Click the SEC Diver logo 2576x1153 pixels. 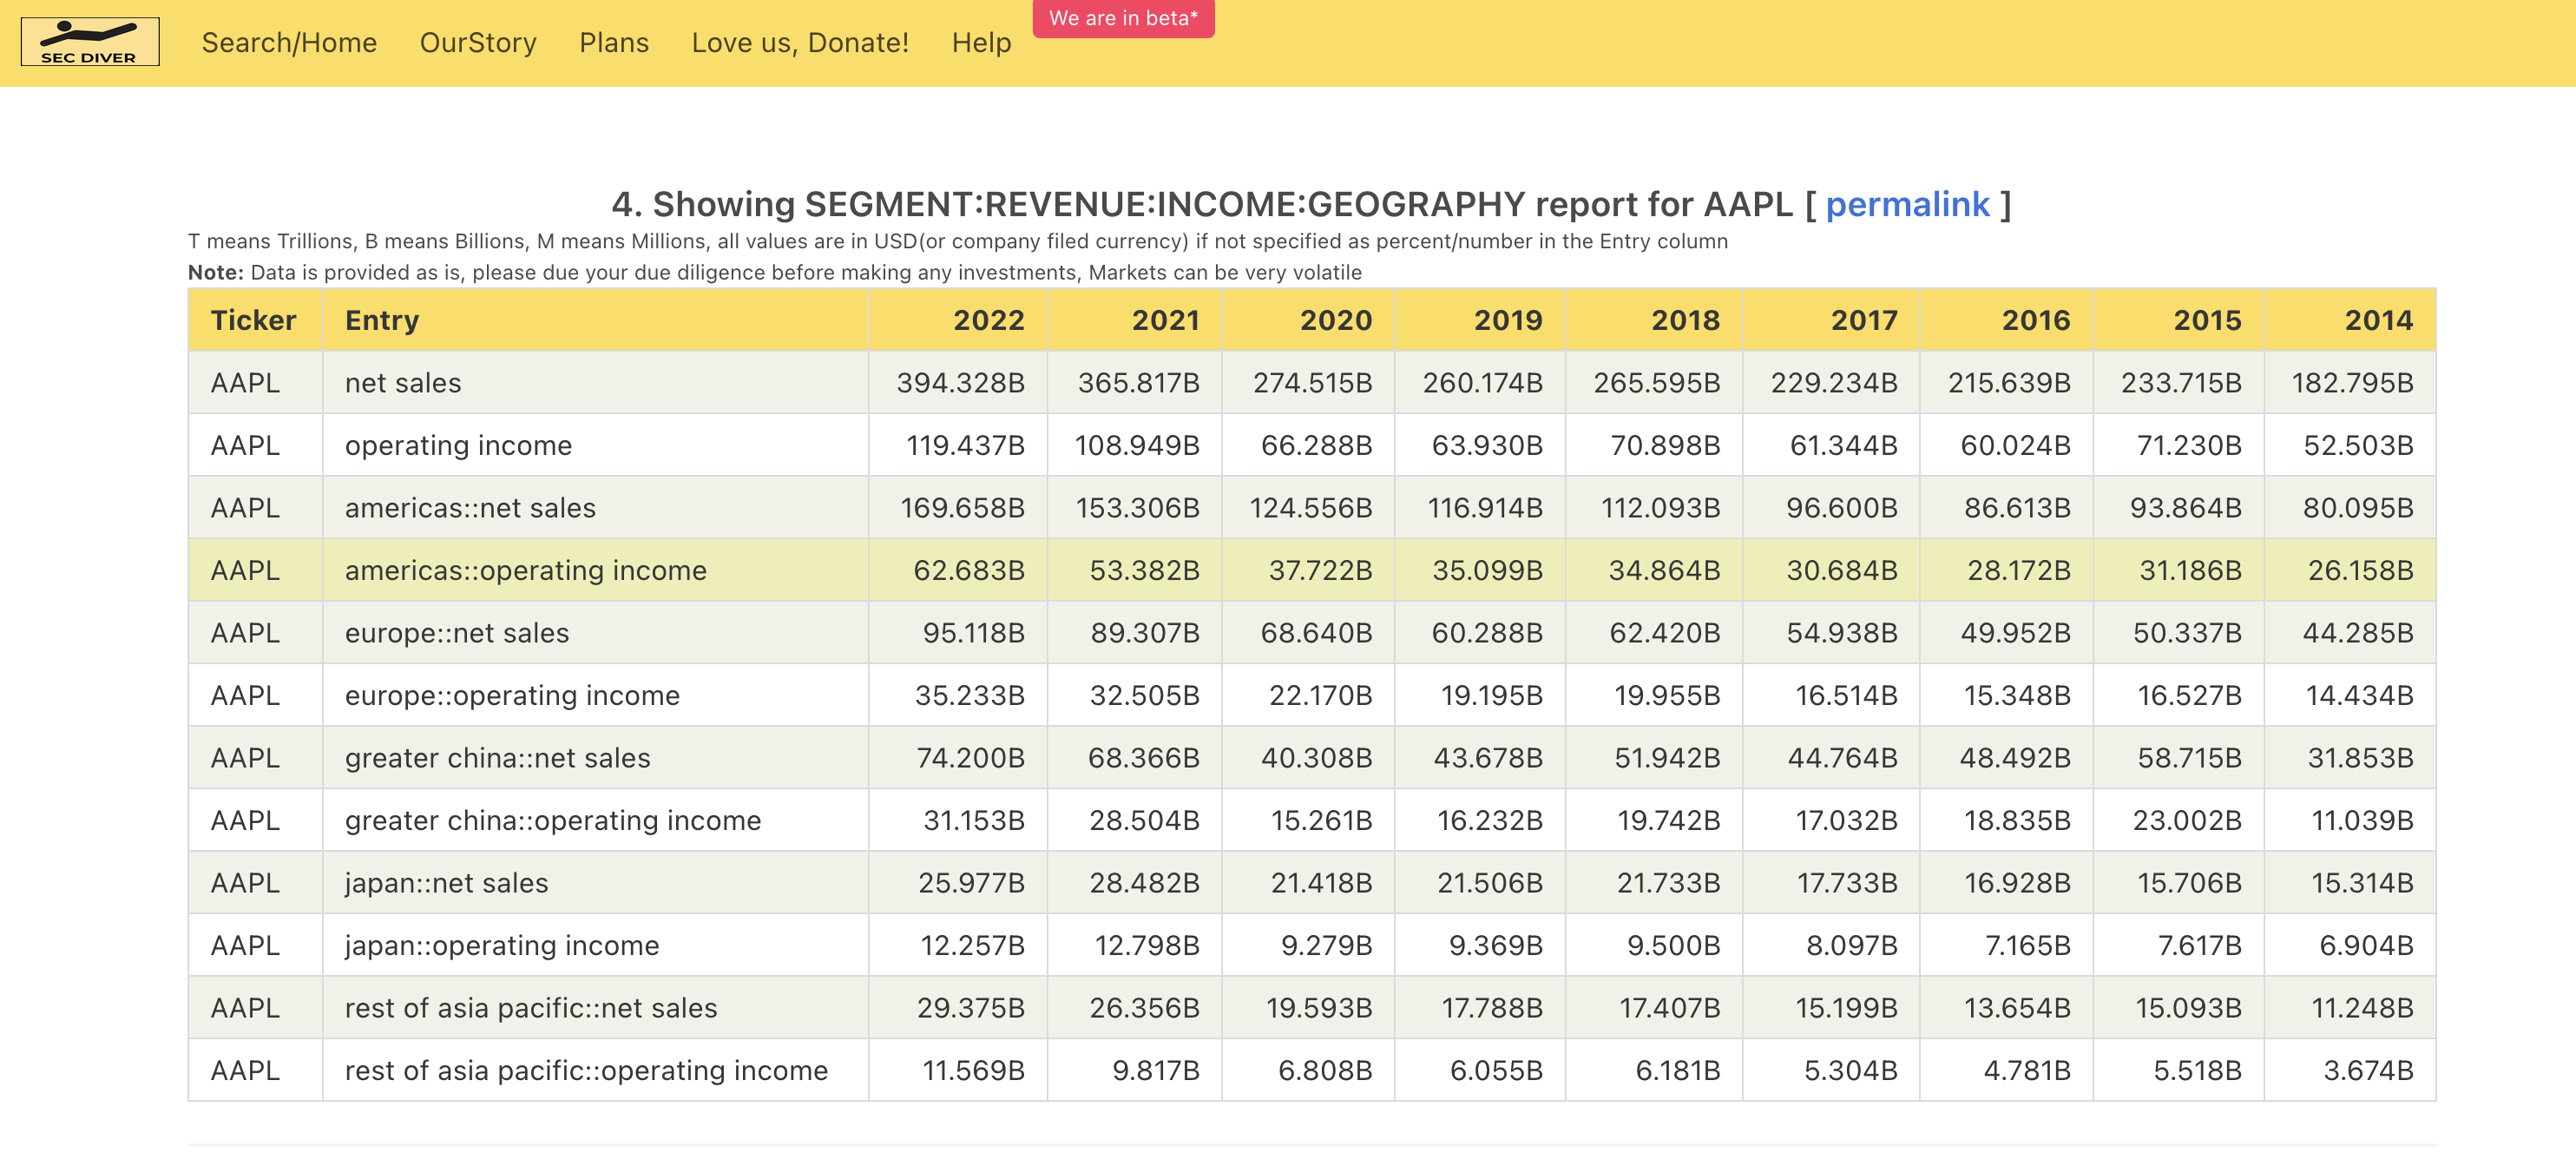(x=90, y=42)
